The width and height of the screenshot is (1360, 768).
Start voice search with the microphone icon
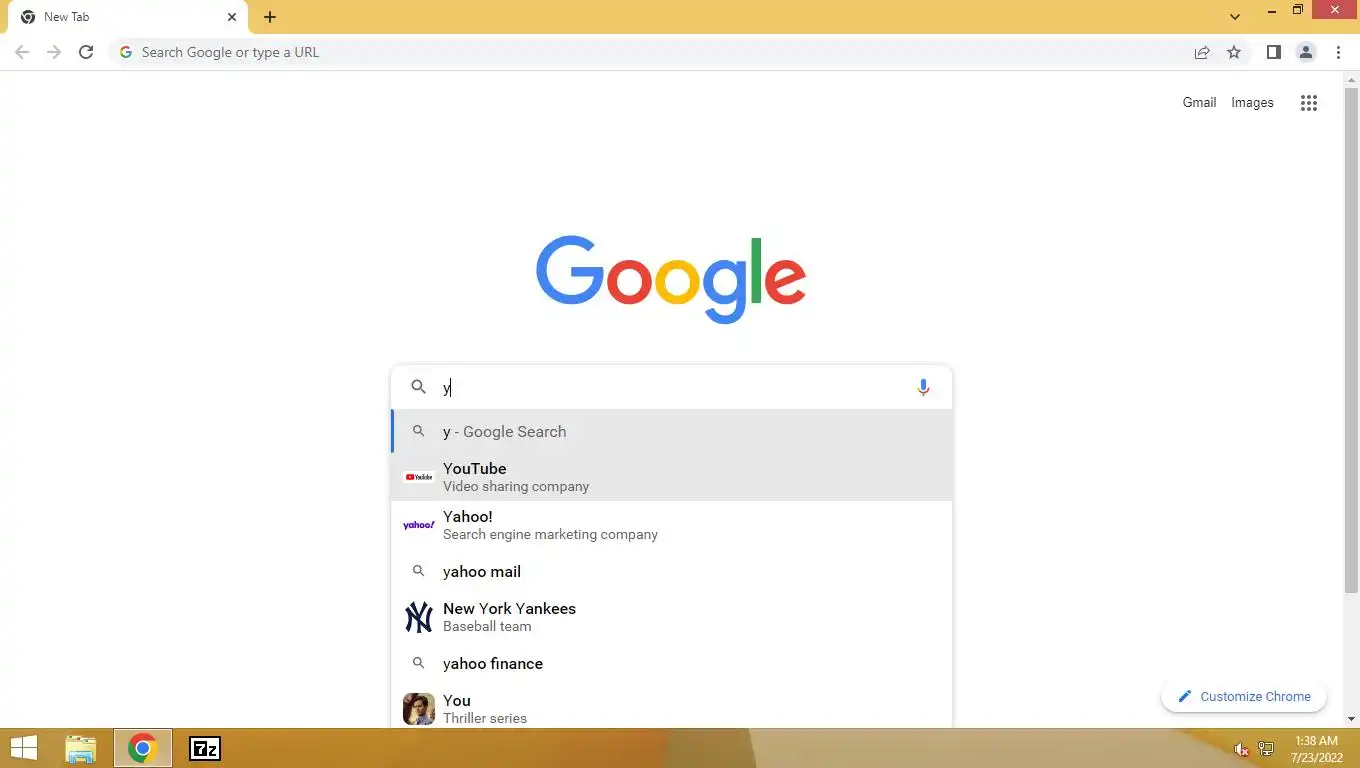click(x=923, y=387)
